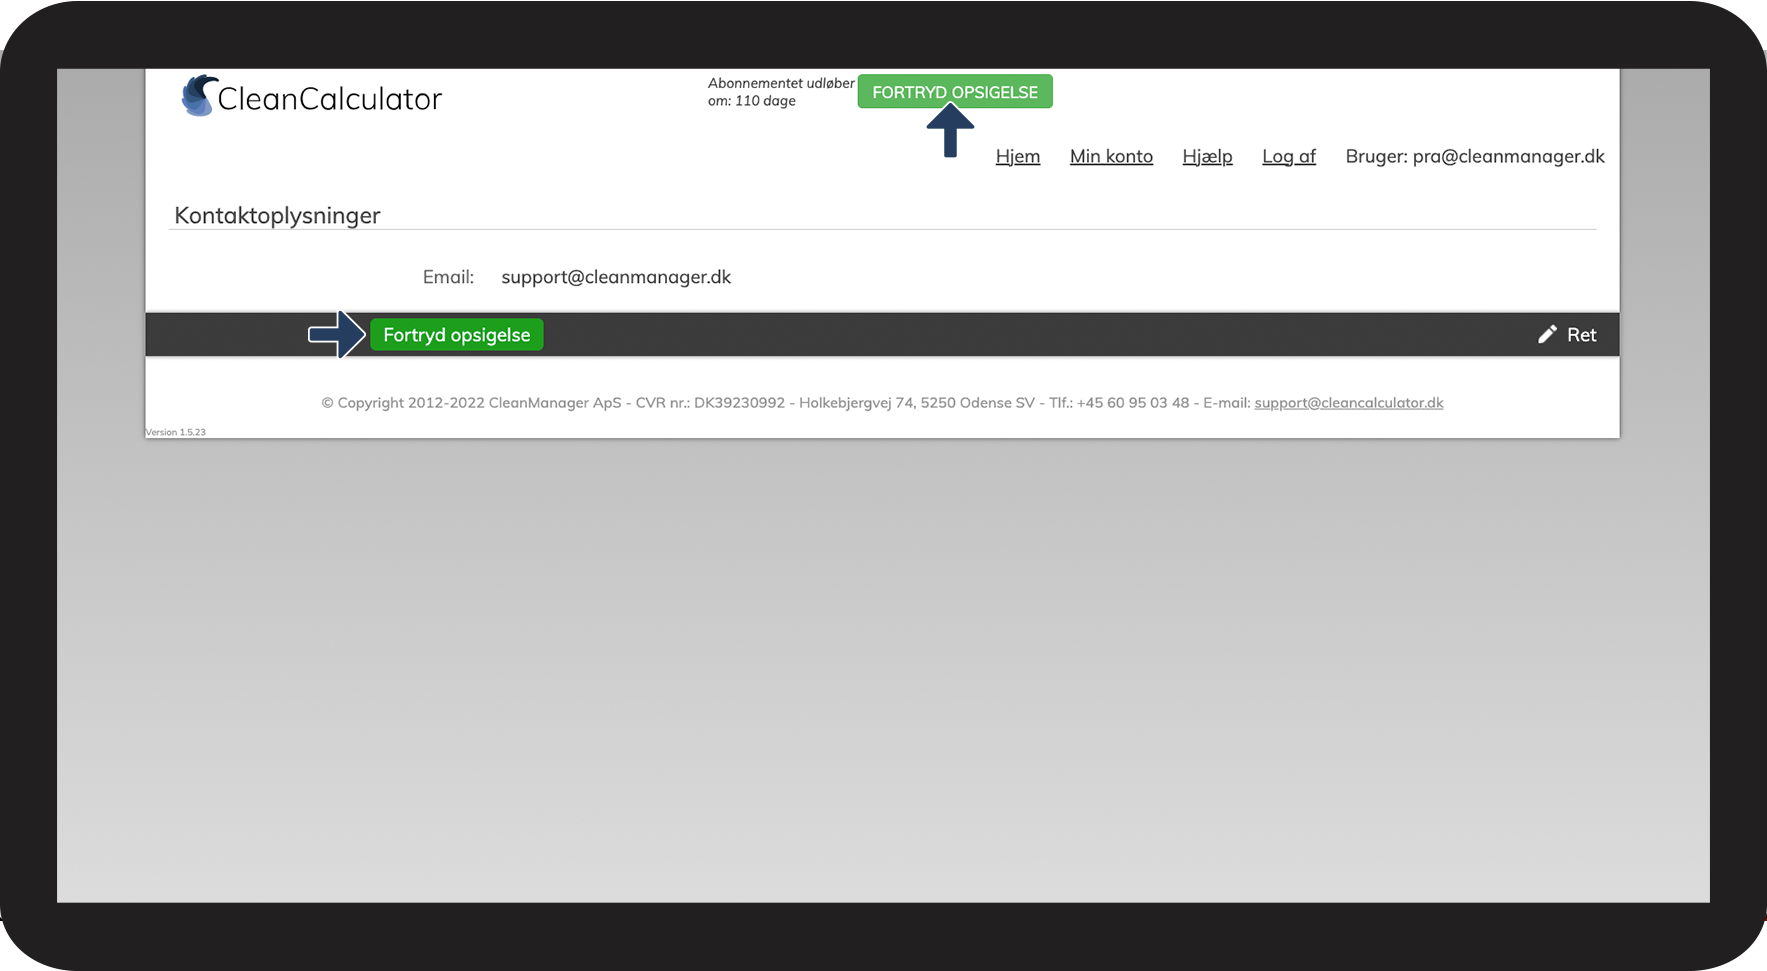
Task: Click the Fortryd opsigelse button in dark bar
Action: pos(457,335)
